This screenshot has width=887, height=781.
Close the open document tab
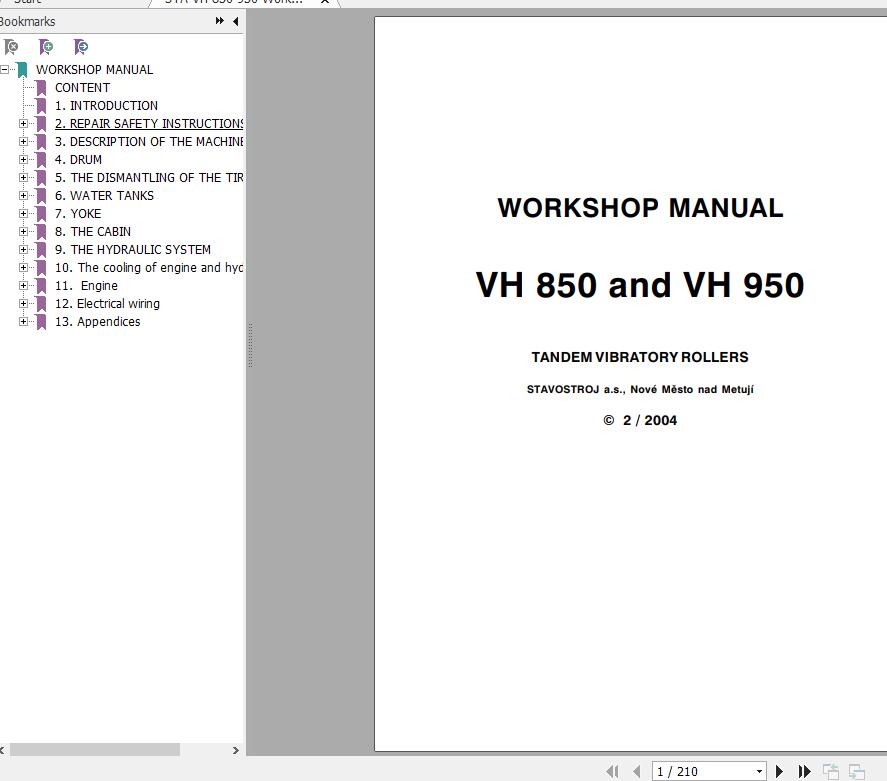click(x=325, y=2)
